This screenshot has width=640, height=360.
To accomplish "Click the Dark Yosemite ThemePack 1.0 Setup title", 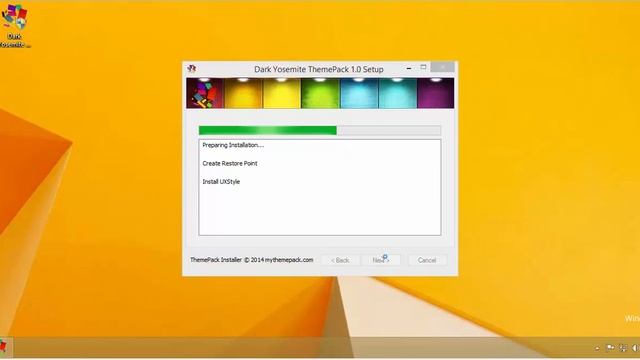I will (319, 69).
